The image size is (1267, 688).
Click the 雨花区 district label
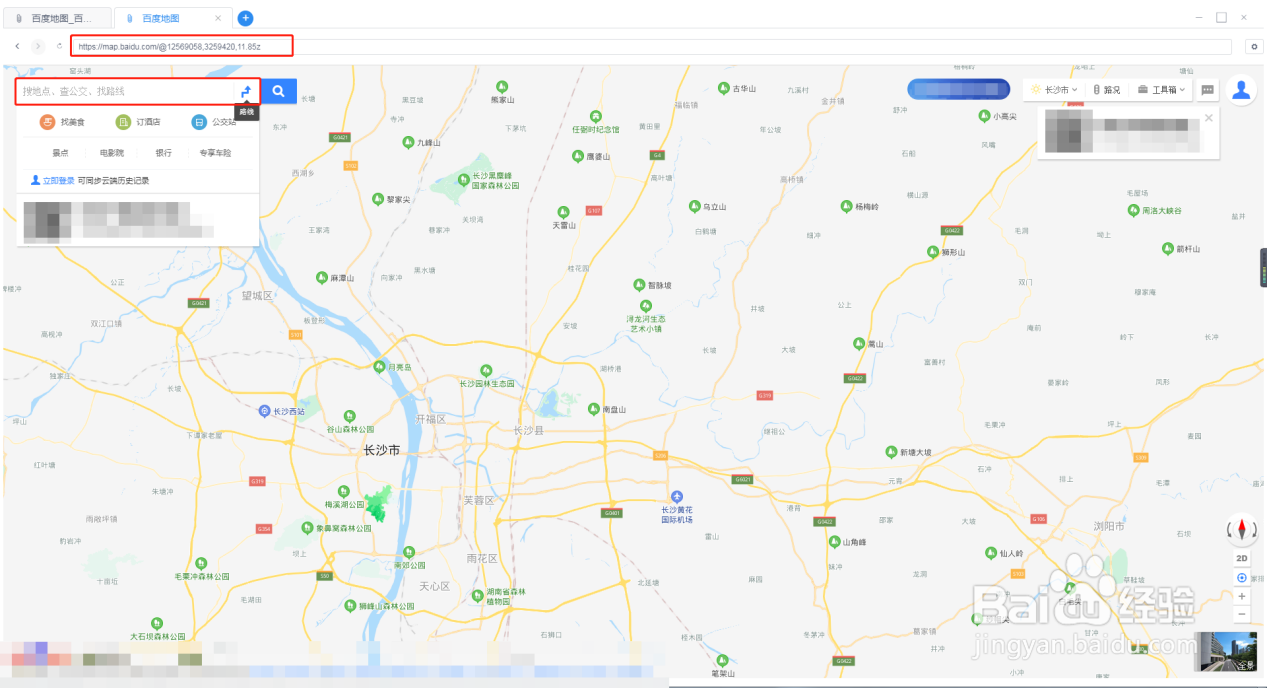pos(482,558)
